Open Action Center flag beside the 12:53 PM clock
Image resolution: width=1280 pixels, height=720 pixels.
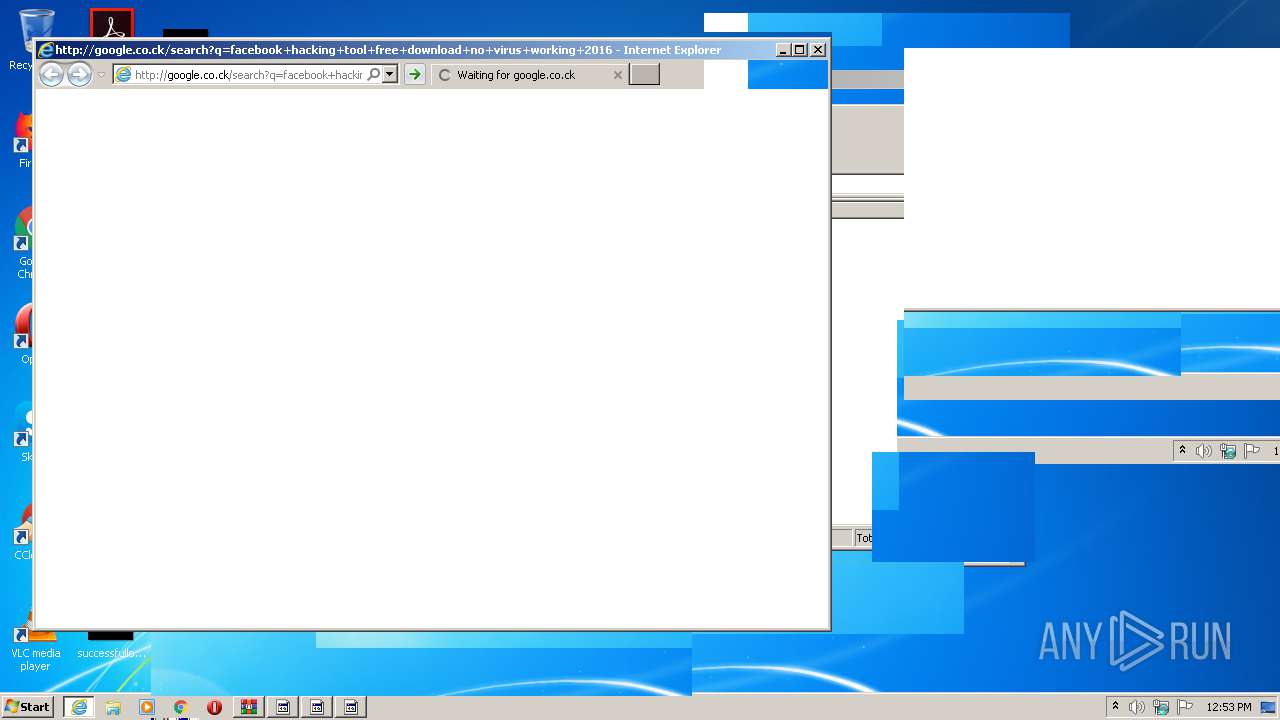click(1185, 707)
